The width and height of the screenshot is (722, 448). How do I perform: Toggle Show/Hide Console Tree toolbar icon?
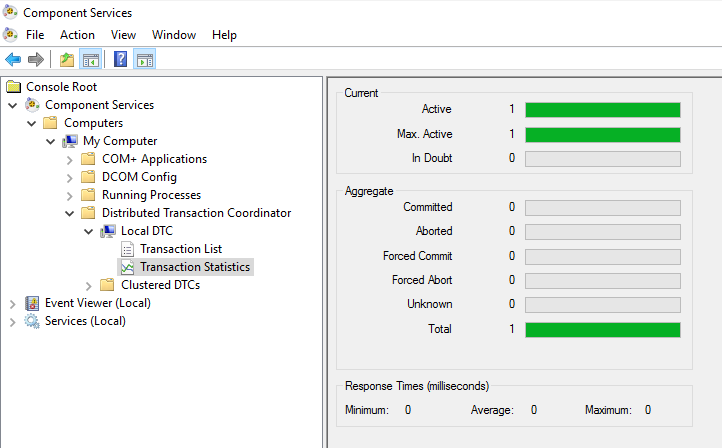(x=91, y=59)
